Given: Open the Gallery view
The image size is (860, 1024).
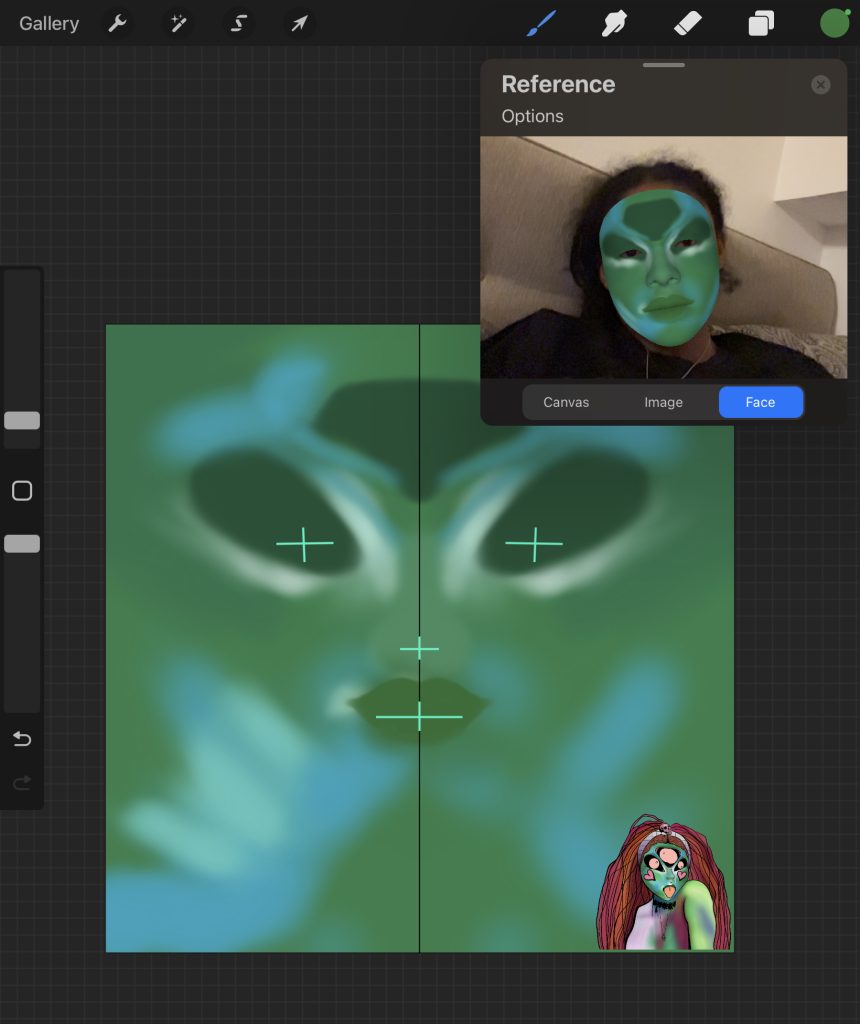Looking at the screenshot, I should click(49, 24).
